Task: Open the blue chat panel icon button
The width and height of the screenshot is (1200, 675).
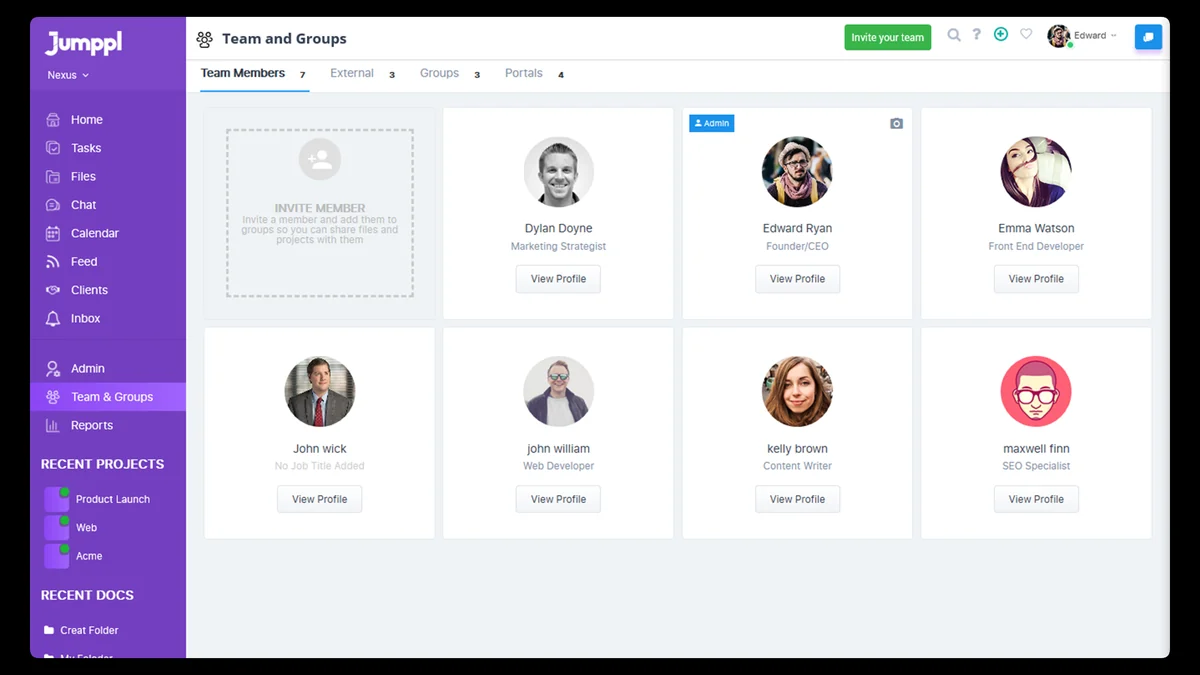Action: point(1148,37)
